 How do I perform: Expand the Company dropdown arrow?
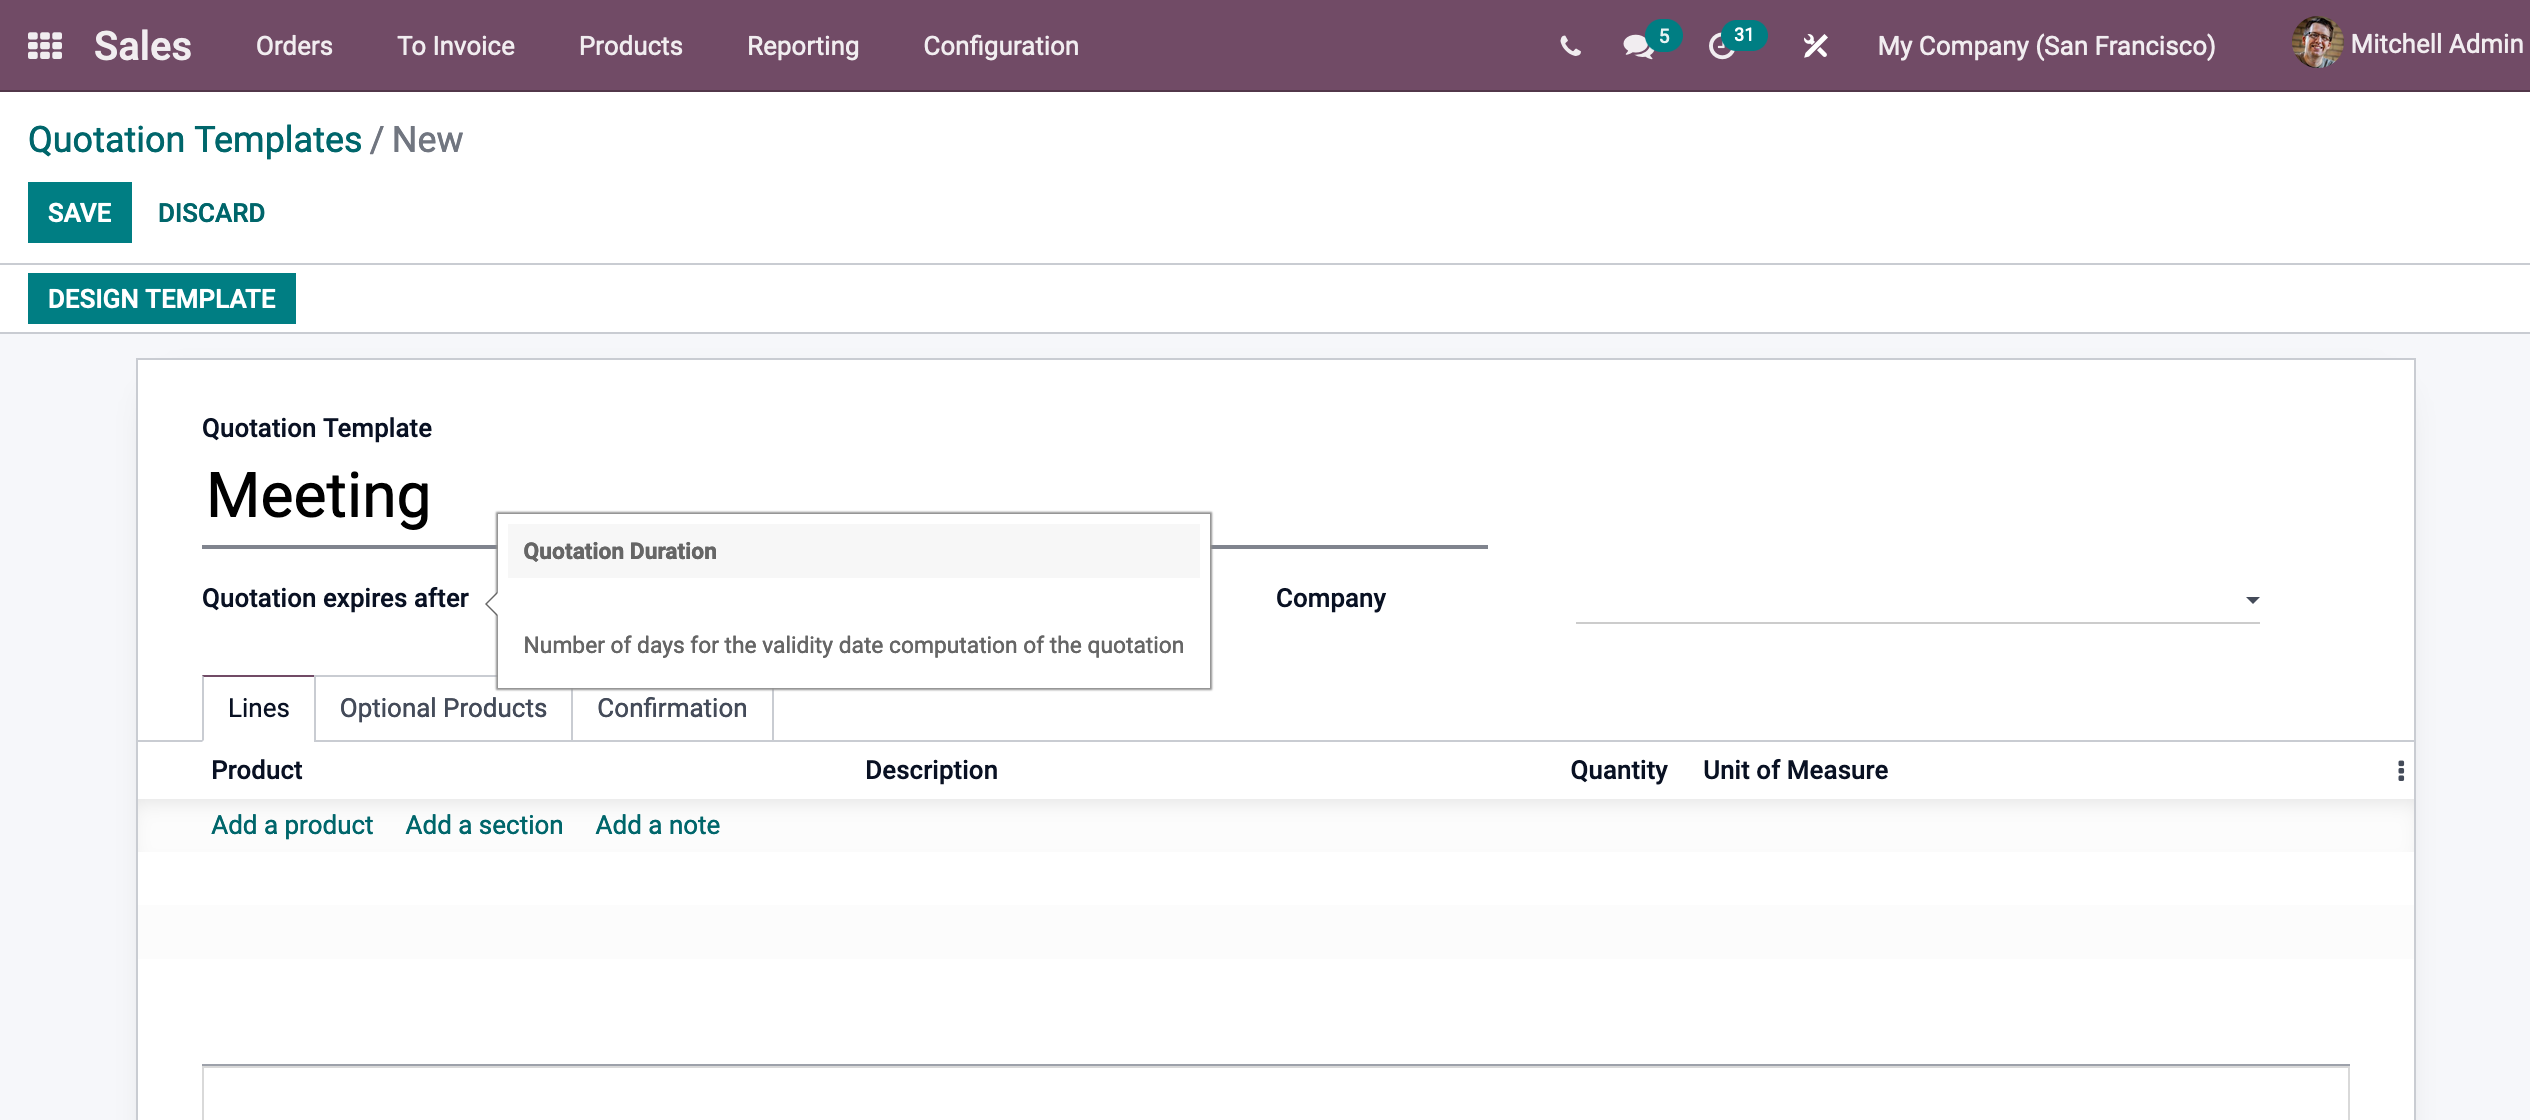[x=2252, y=600]
